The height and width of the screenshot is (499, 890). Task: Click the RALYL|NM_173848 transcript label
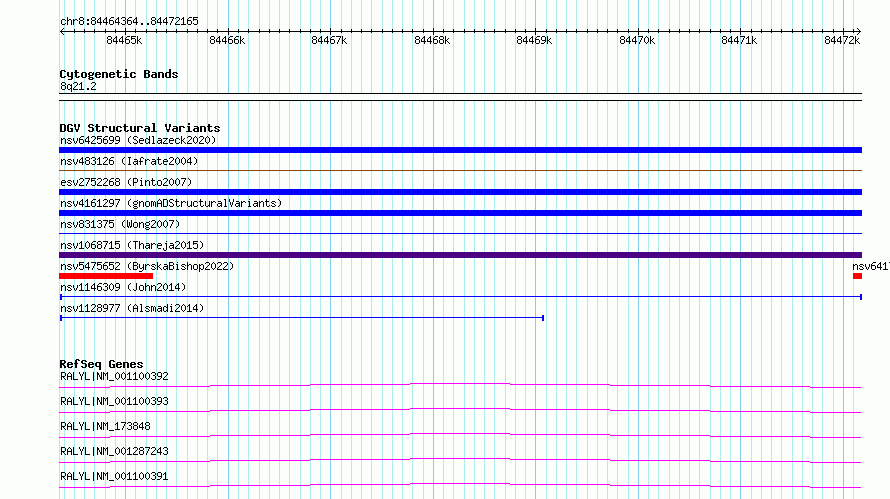(105, 426)
